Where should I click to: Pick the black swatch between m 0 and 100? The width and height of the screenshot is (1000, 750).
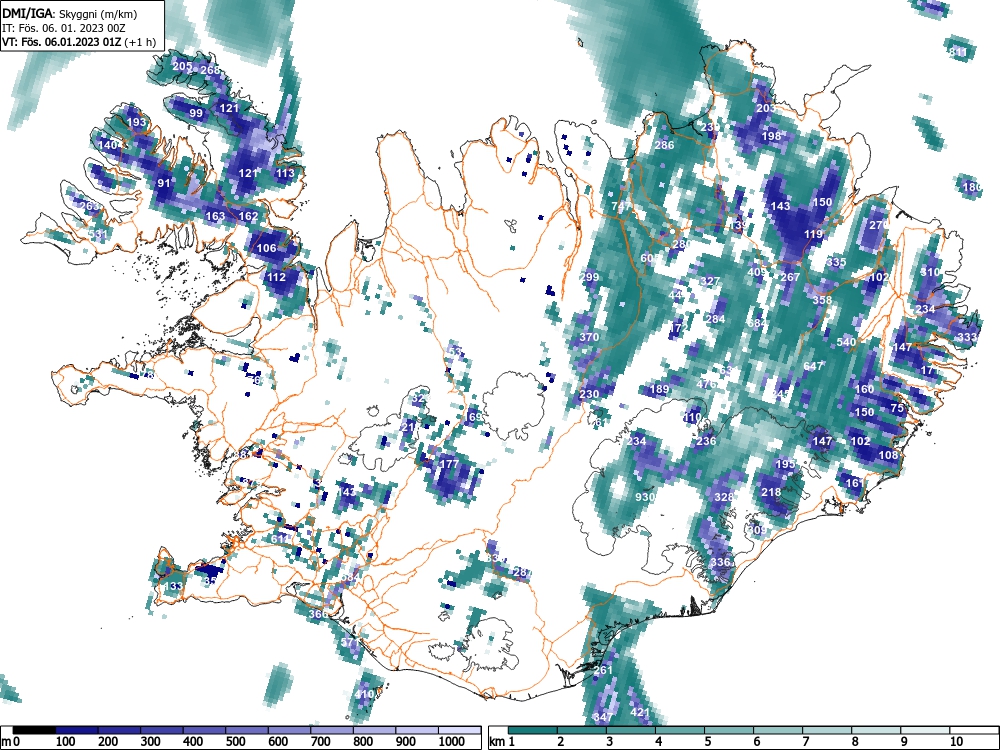[34, 730]
